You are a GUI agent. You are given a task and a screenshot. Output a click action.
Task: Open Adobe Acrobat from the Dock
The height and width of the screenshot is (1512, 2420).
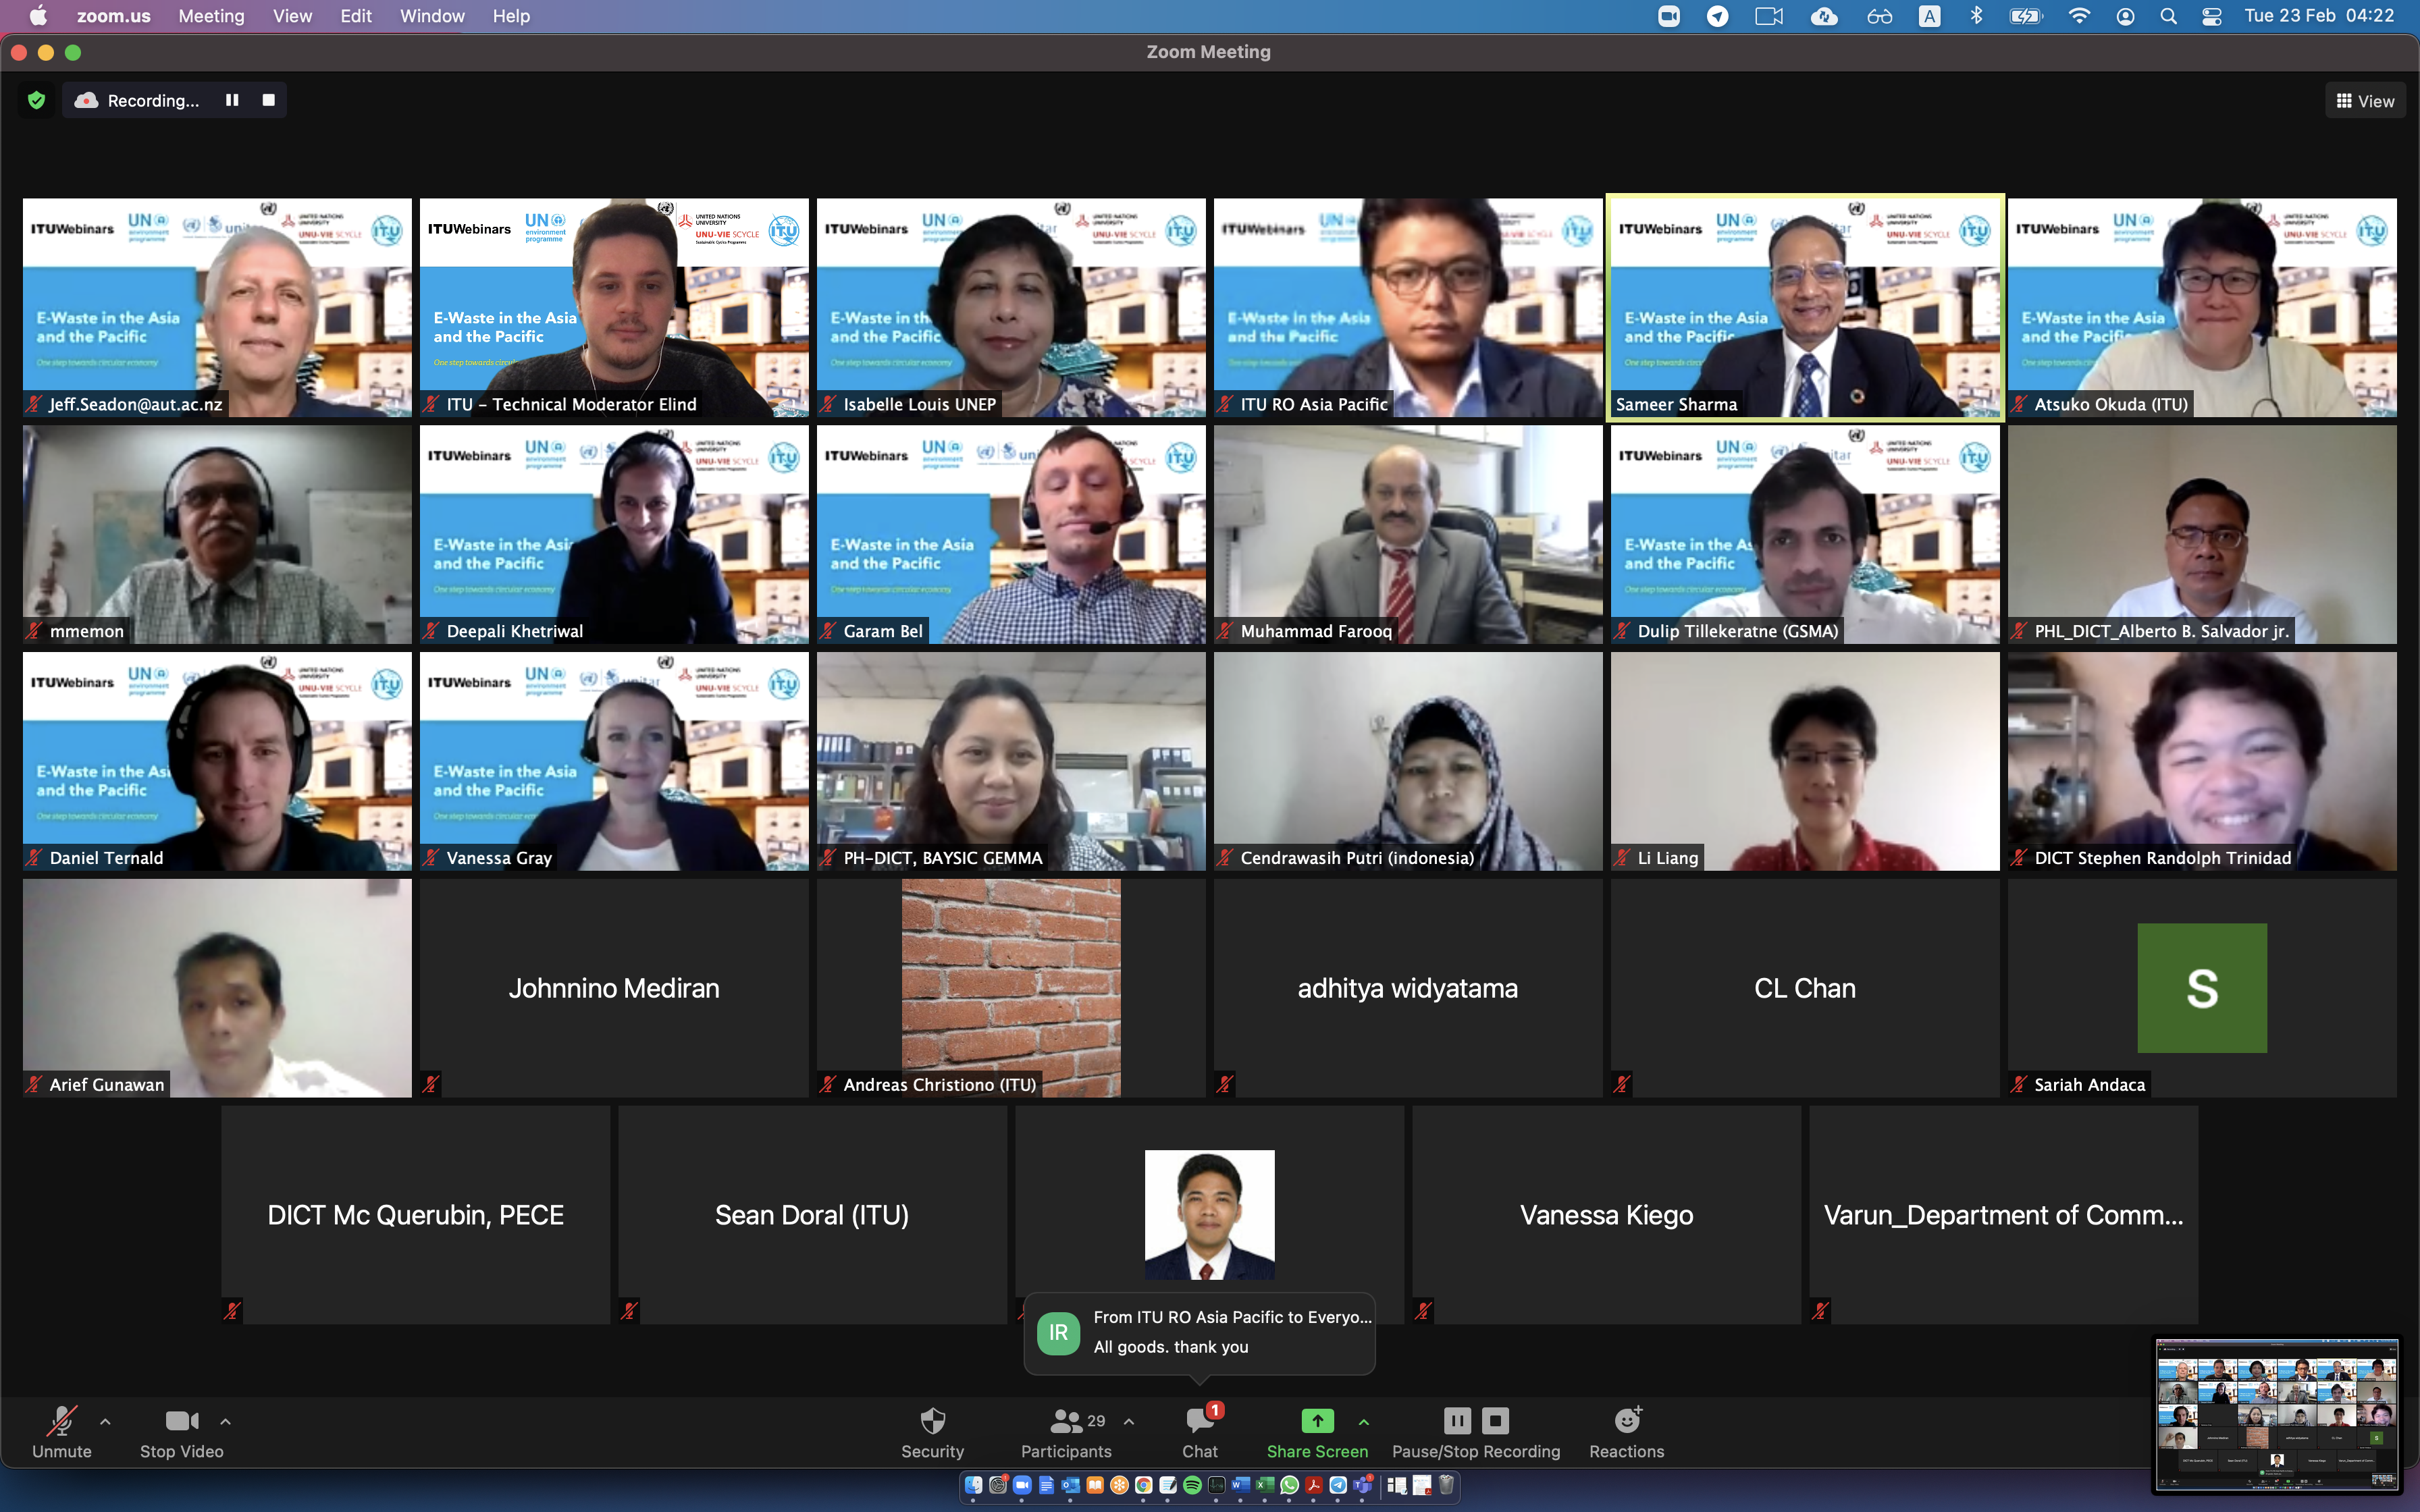coord(1314,1485)
